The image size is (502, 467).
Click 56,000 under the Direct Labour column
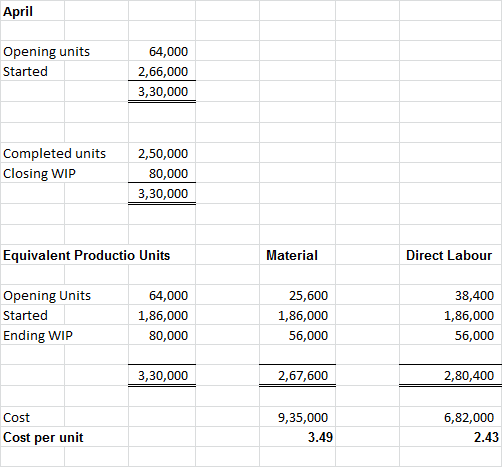coord(474,335)
